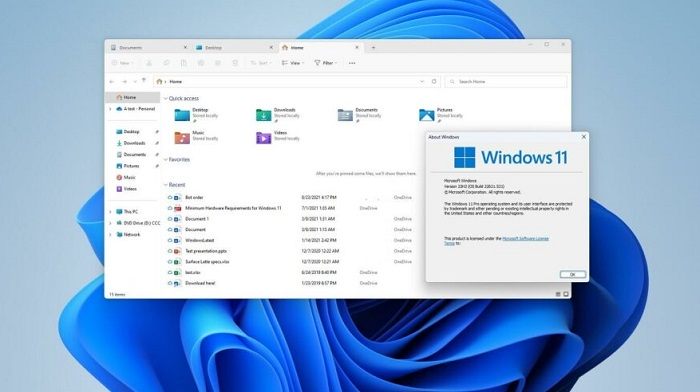The height and width of the screenshot is (392, 700).
Task: Switch to large thumbnails view in status bar
Action: tap(566, 294)
